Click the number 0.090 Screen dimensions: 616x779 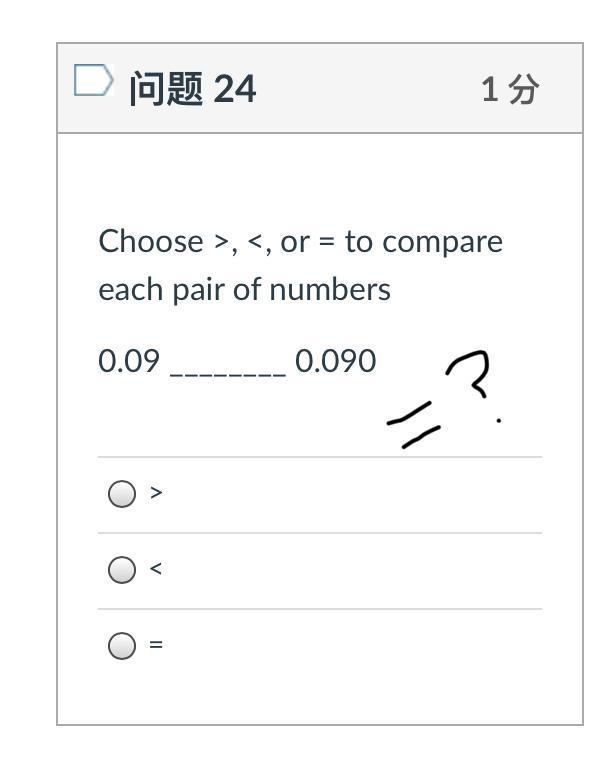point(336,361)
